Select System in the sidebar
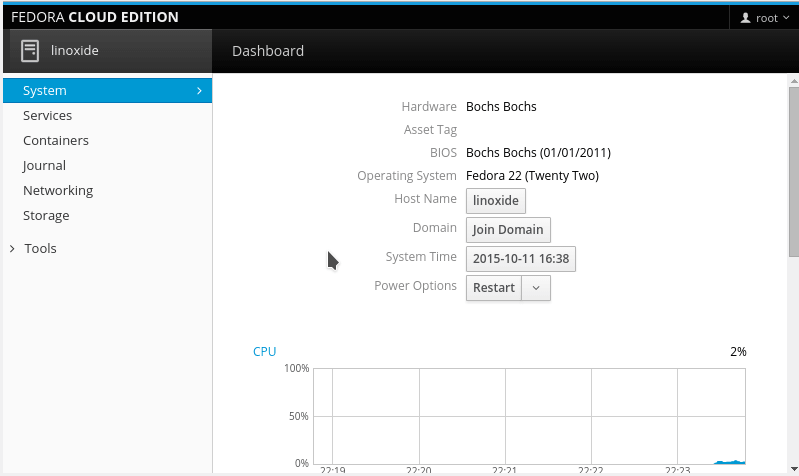Viewport: 799px width, 476px height. point(45,91)
